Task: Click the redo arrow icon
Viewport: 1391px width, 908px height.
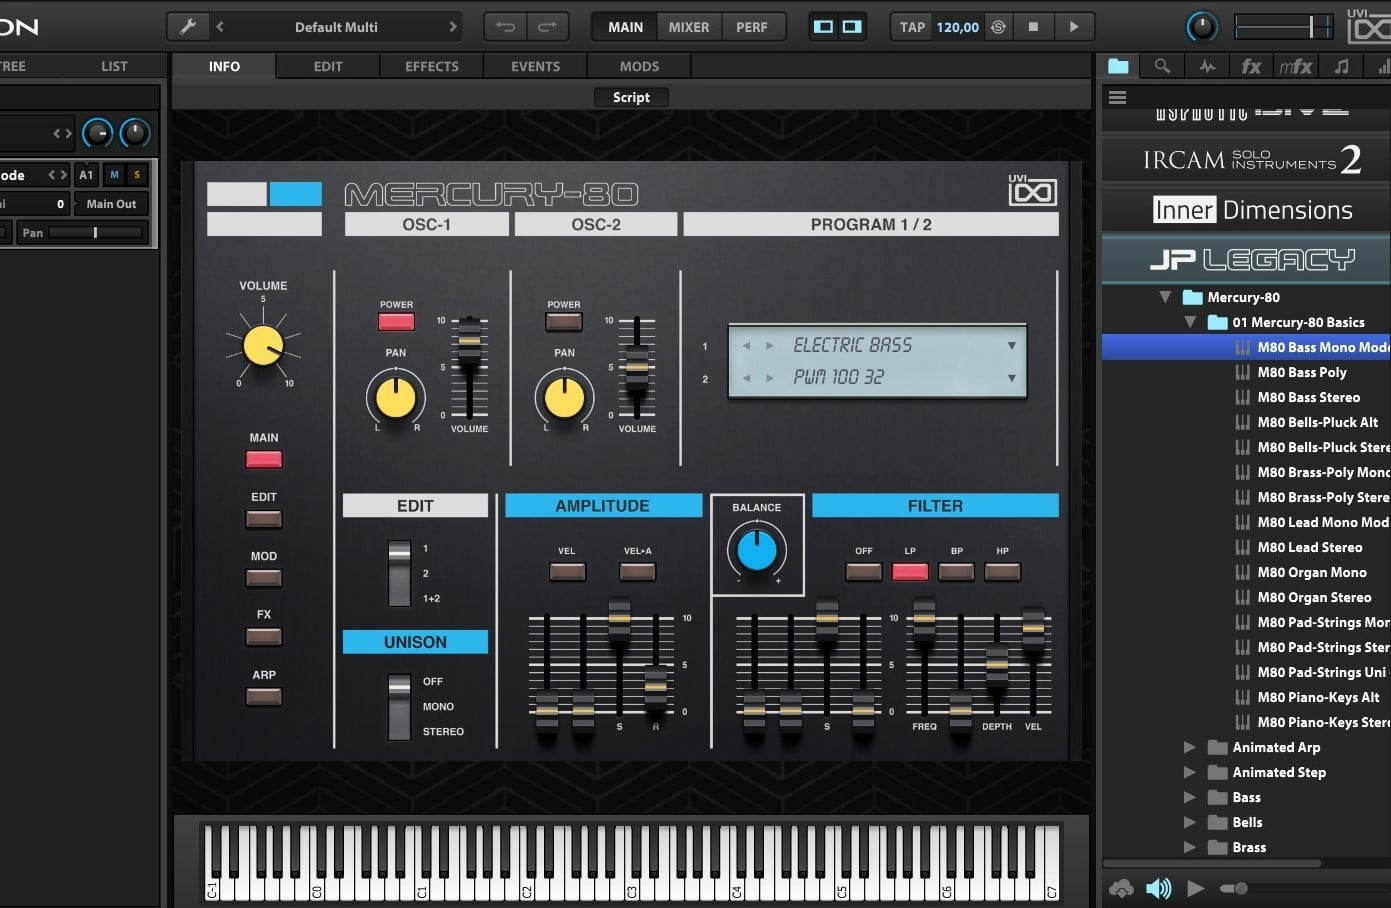Action: coord(547,27)
